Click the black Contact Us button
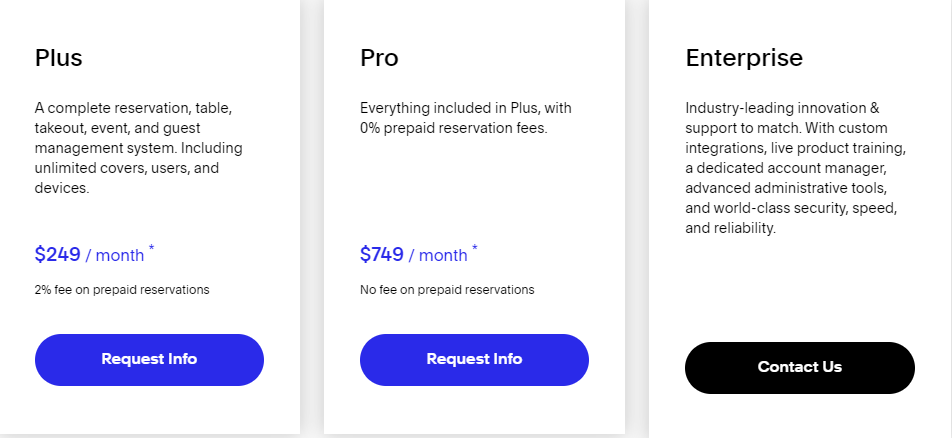 tap(800, 368)
